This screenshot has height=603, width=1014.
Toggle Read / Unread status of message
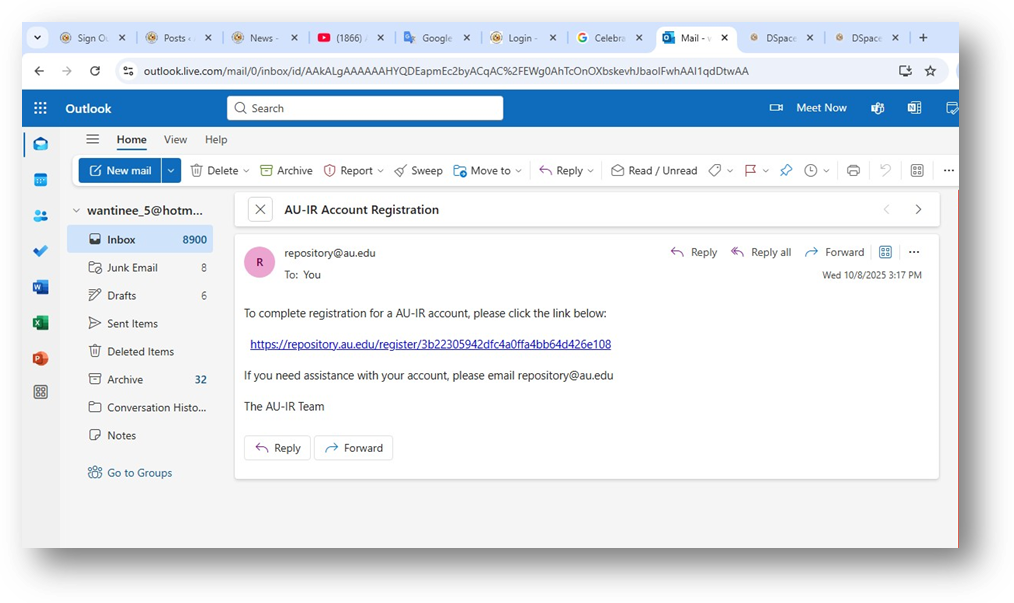click(654, 171)
